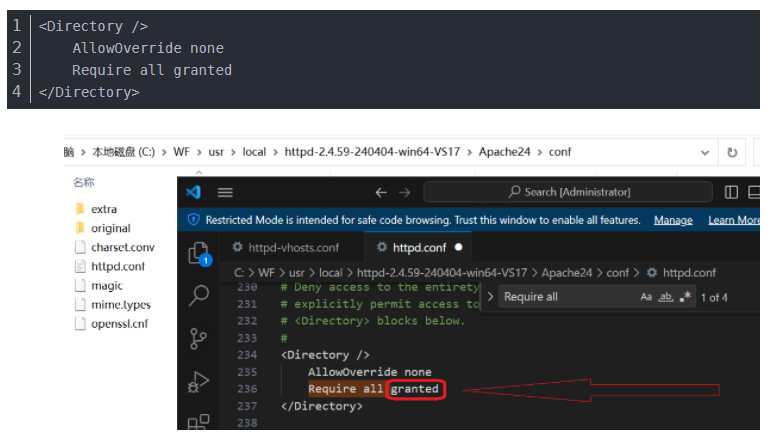Select the openssl.cnf file
The width and height of the screenshot is (767, 439).
[x=119, y=323]
